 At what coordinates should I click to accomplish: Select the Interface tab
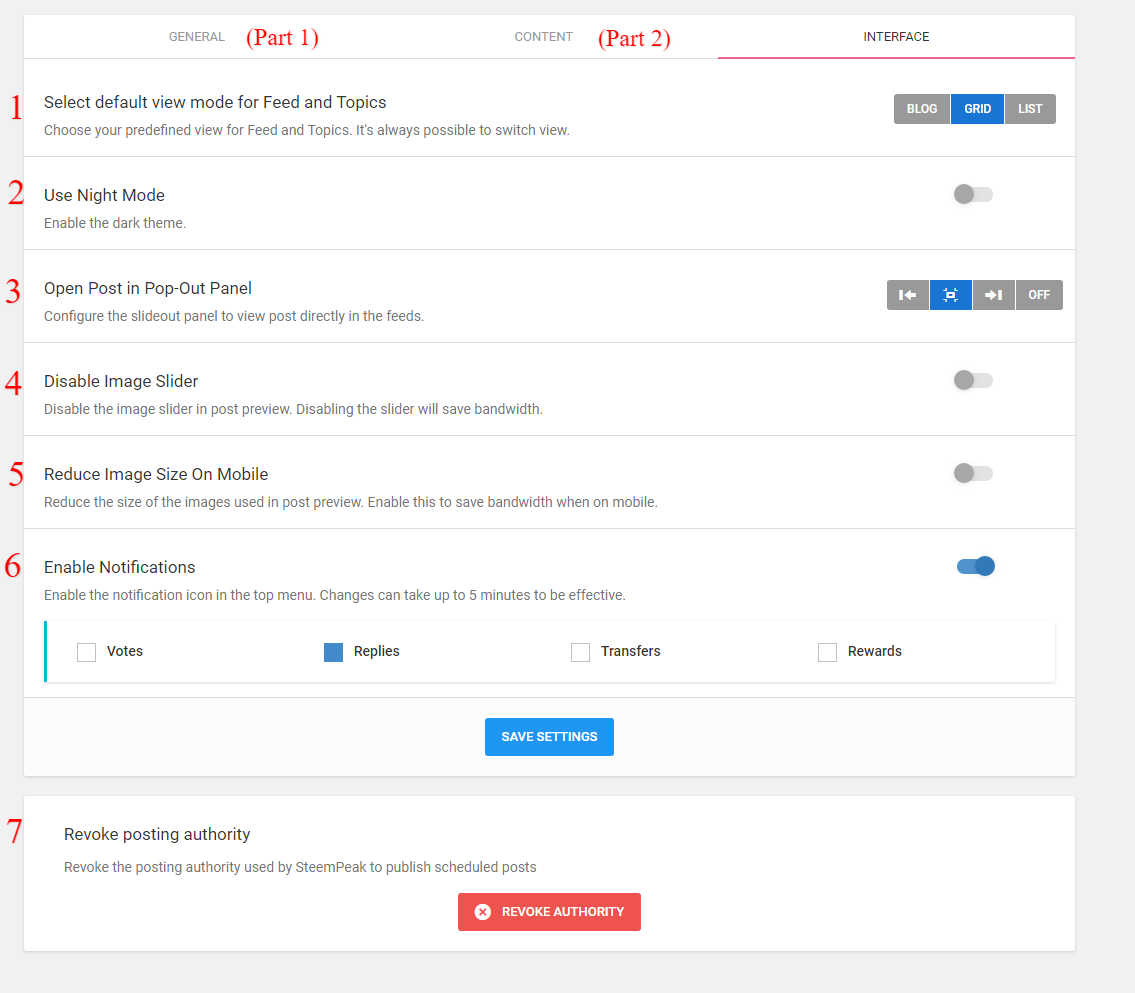896,37
